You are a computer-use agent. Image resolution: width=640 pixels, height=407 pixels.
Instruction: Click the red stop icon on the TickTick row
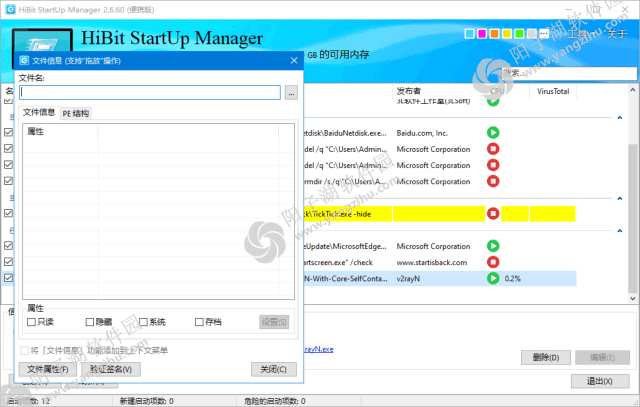[x=493, y=214]
